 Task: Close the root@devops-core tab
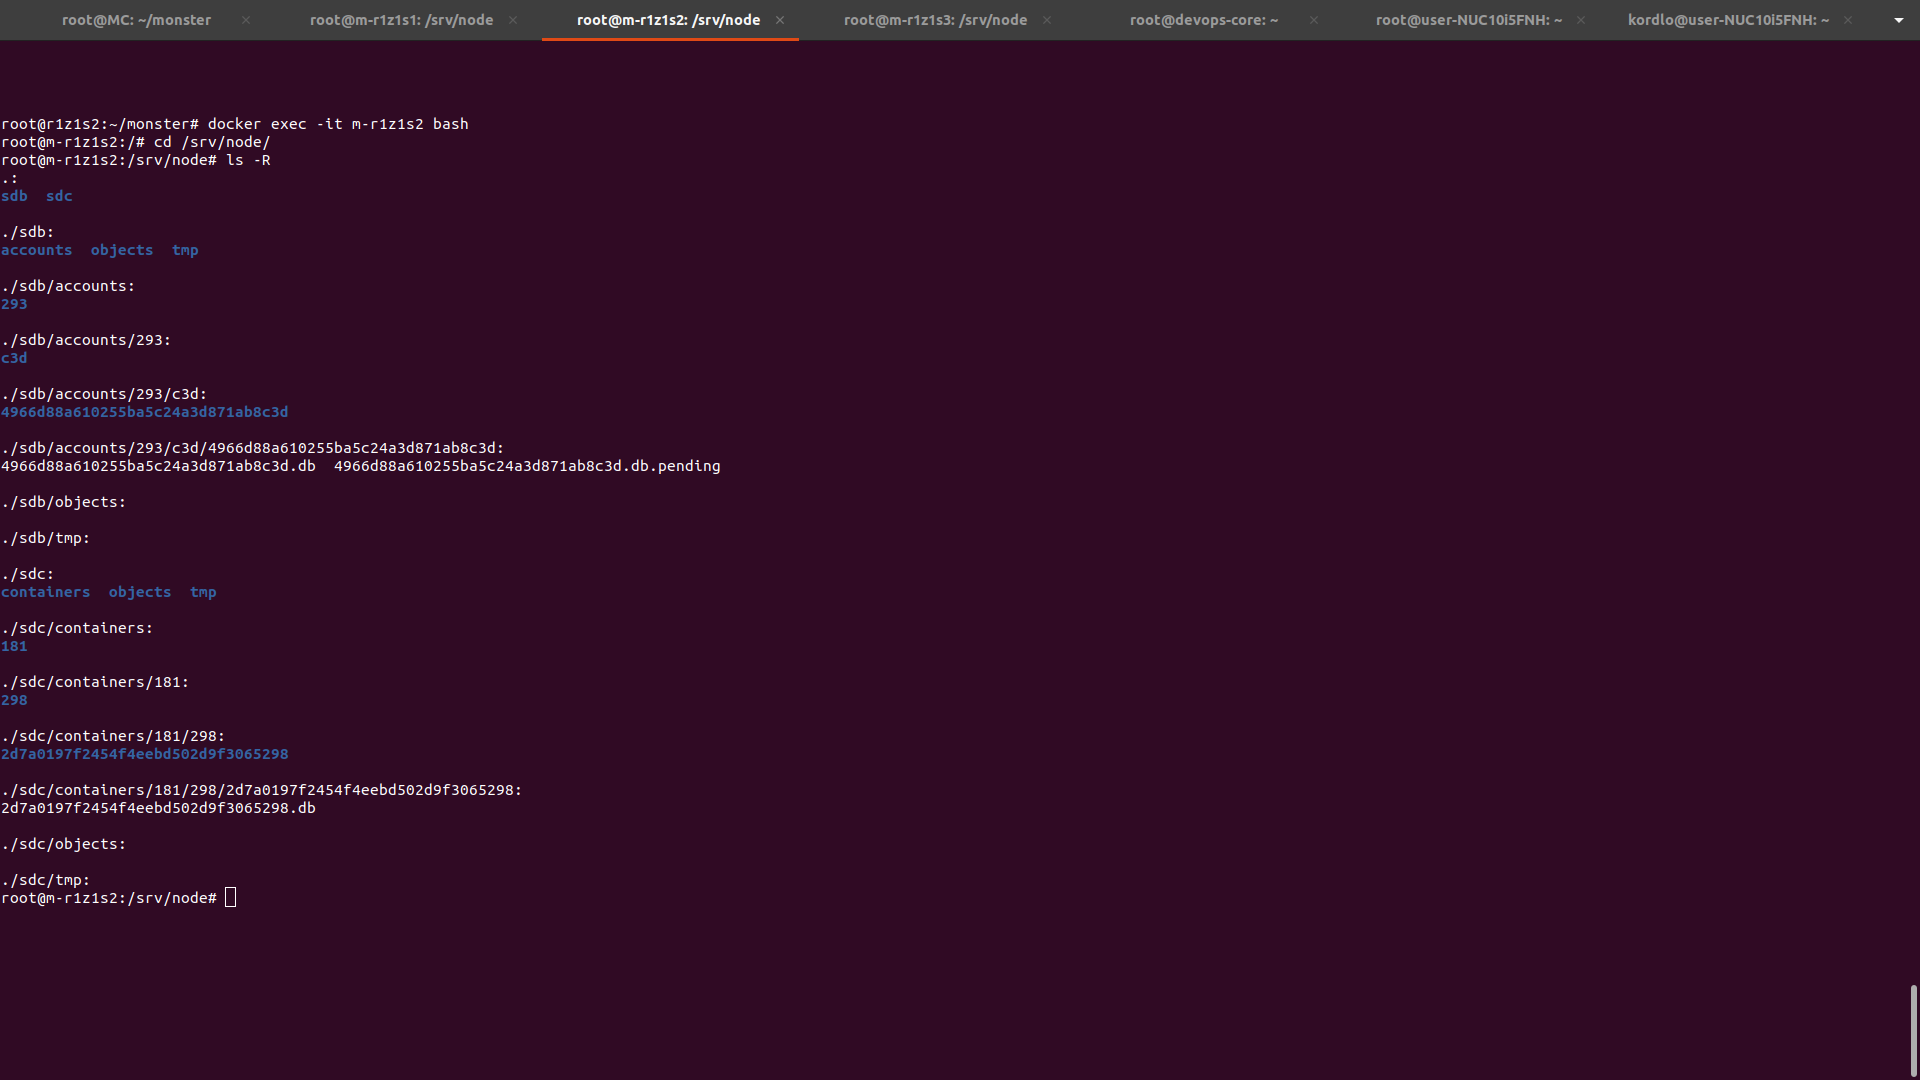pos(1314,20)
